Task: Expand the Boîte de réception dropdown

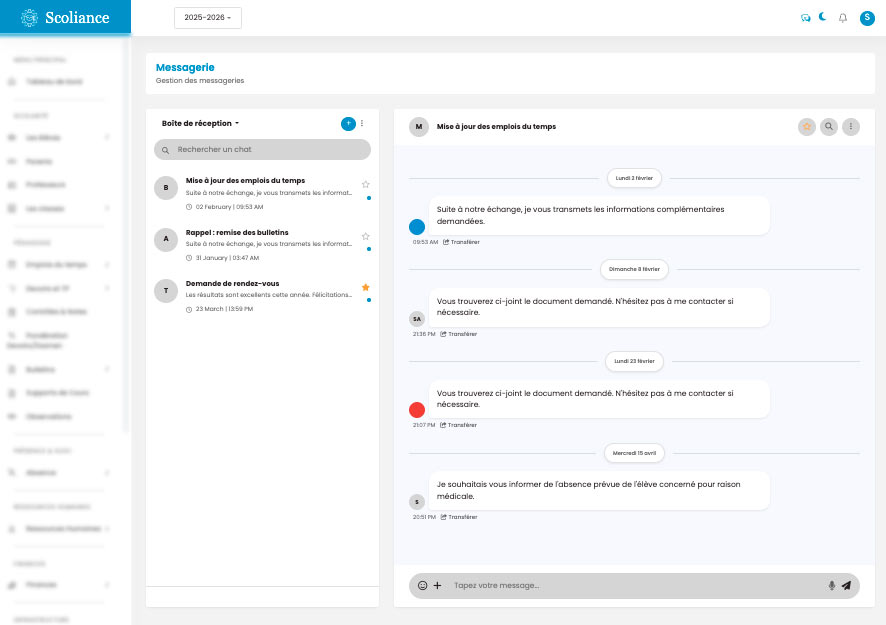Action: 200,123
